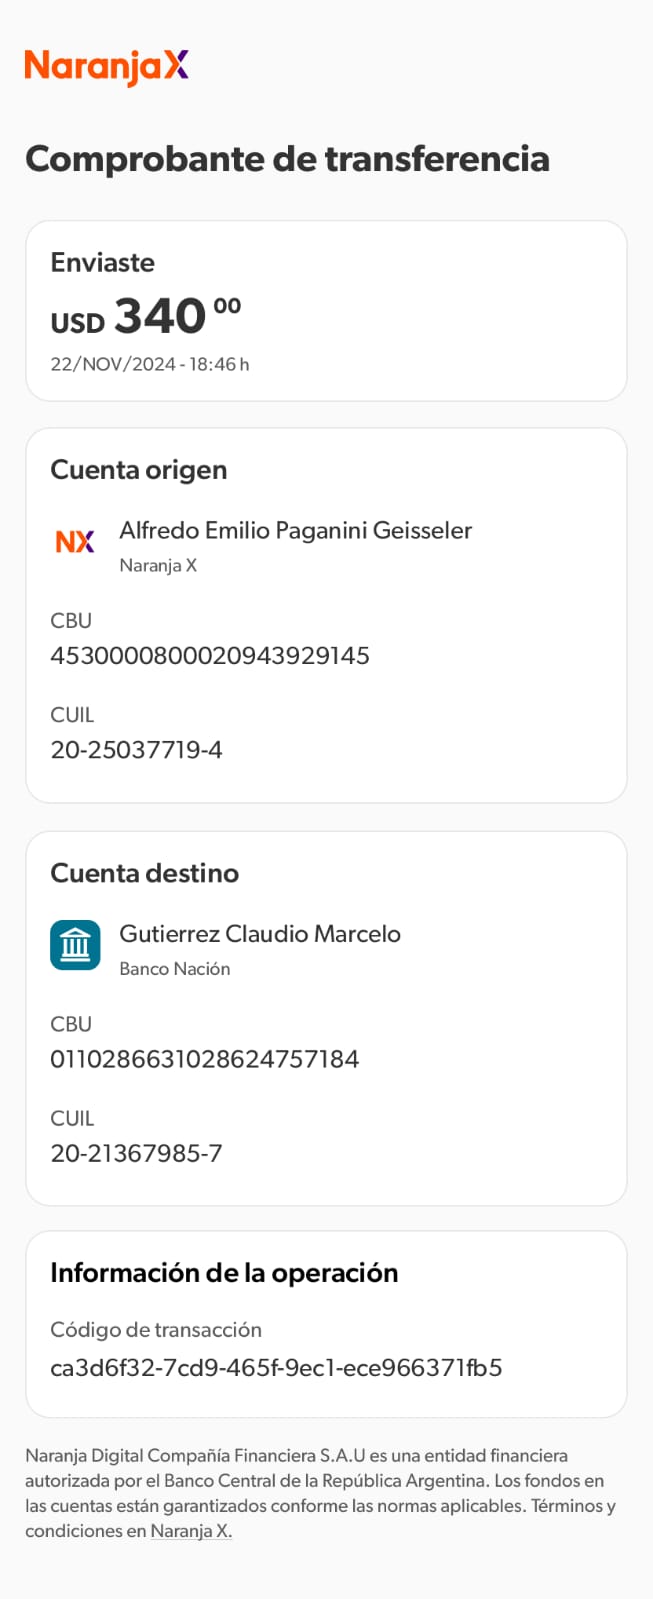This screenshot has height=1599, width=653.
Task: Click the date 22/NOV/2024 - 18:46 h
Action: click(150, 365)
